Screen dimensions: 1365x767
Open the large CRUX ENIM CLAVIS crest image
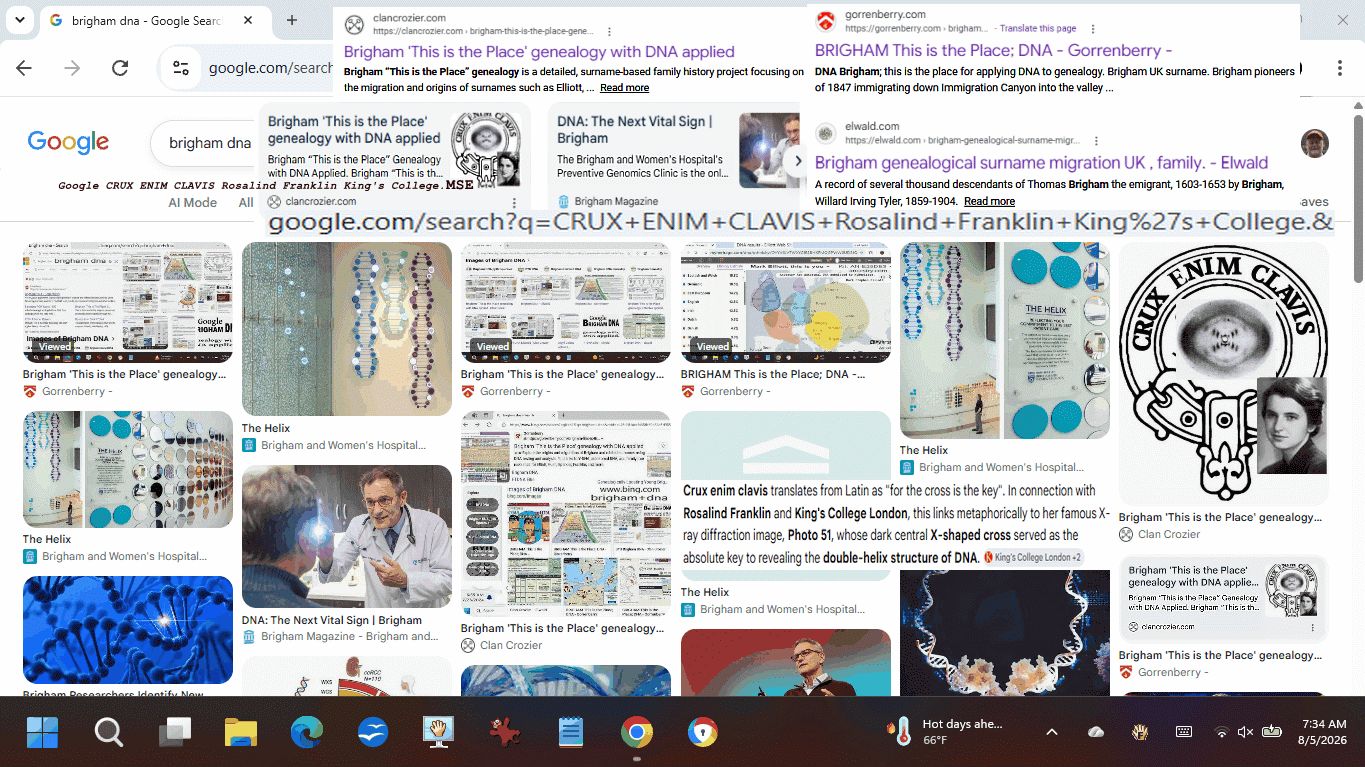click(1223, 374)
